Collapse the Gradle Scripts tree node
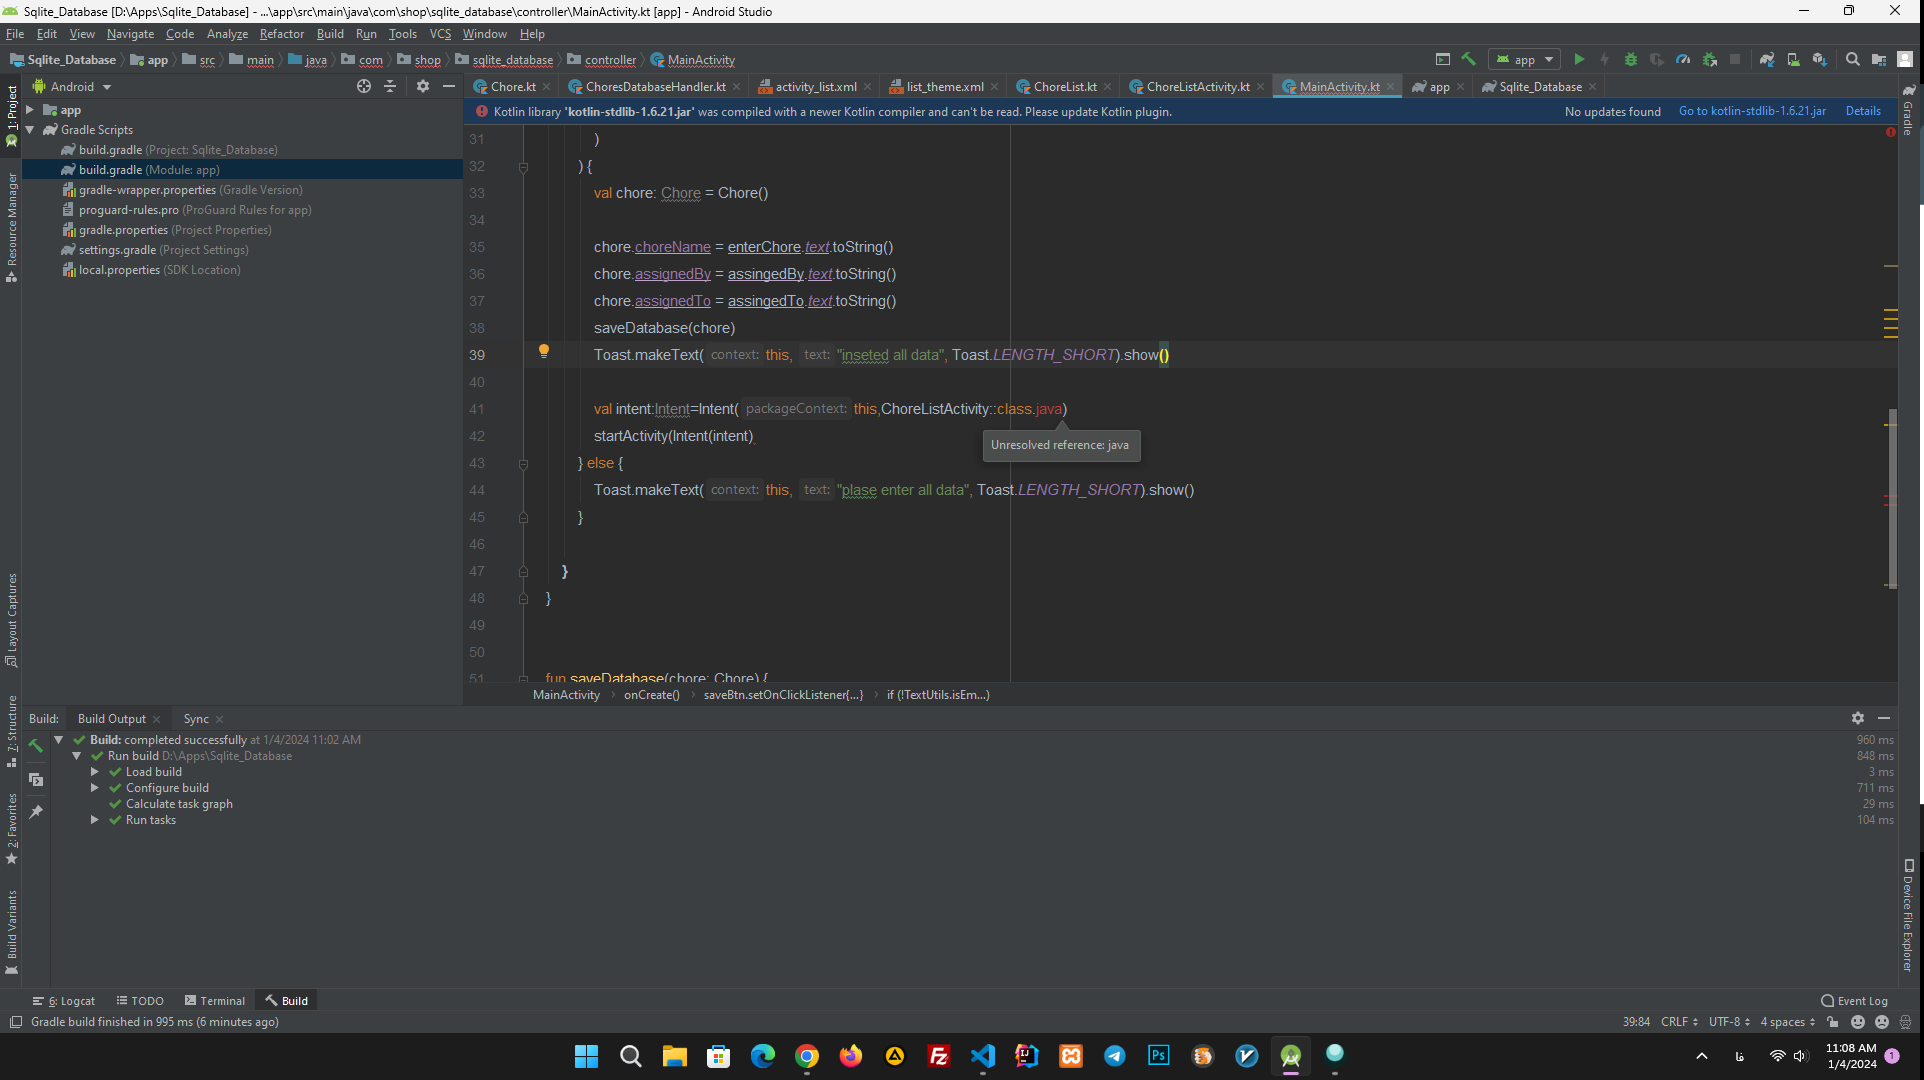Viewport: 1924px width, 1080px height. (31, 129)
